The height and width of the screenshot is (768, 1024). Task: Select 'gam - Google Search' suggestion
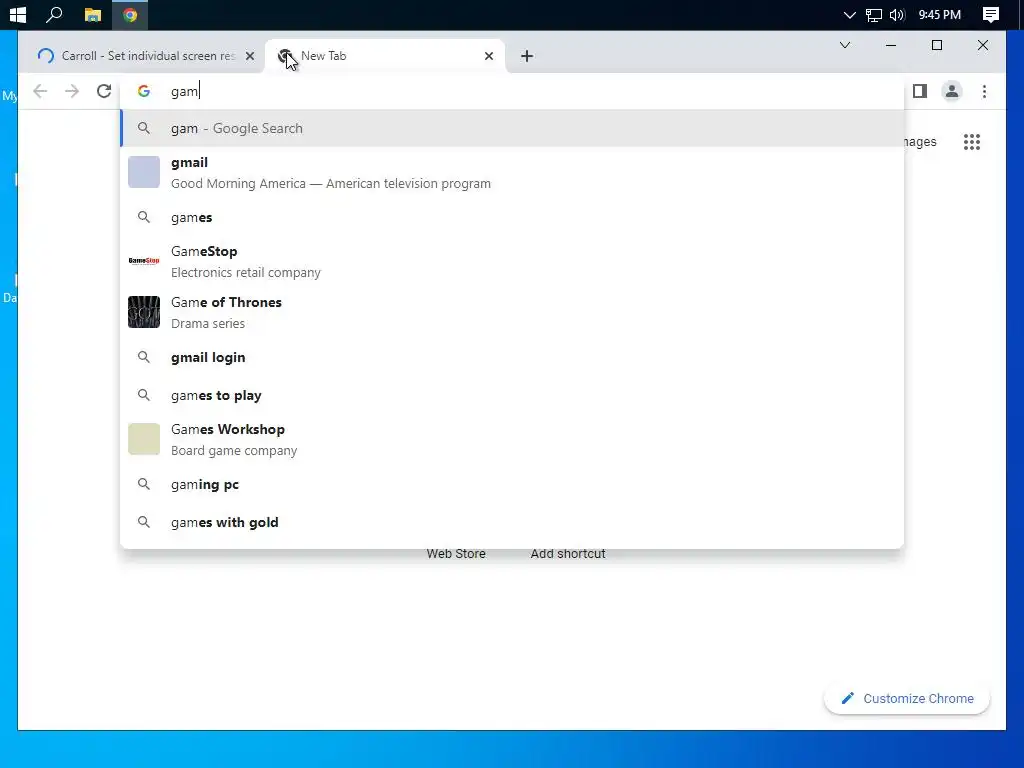coord(512,129)
